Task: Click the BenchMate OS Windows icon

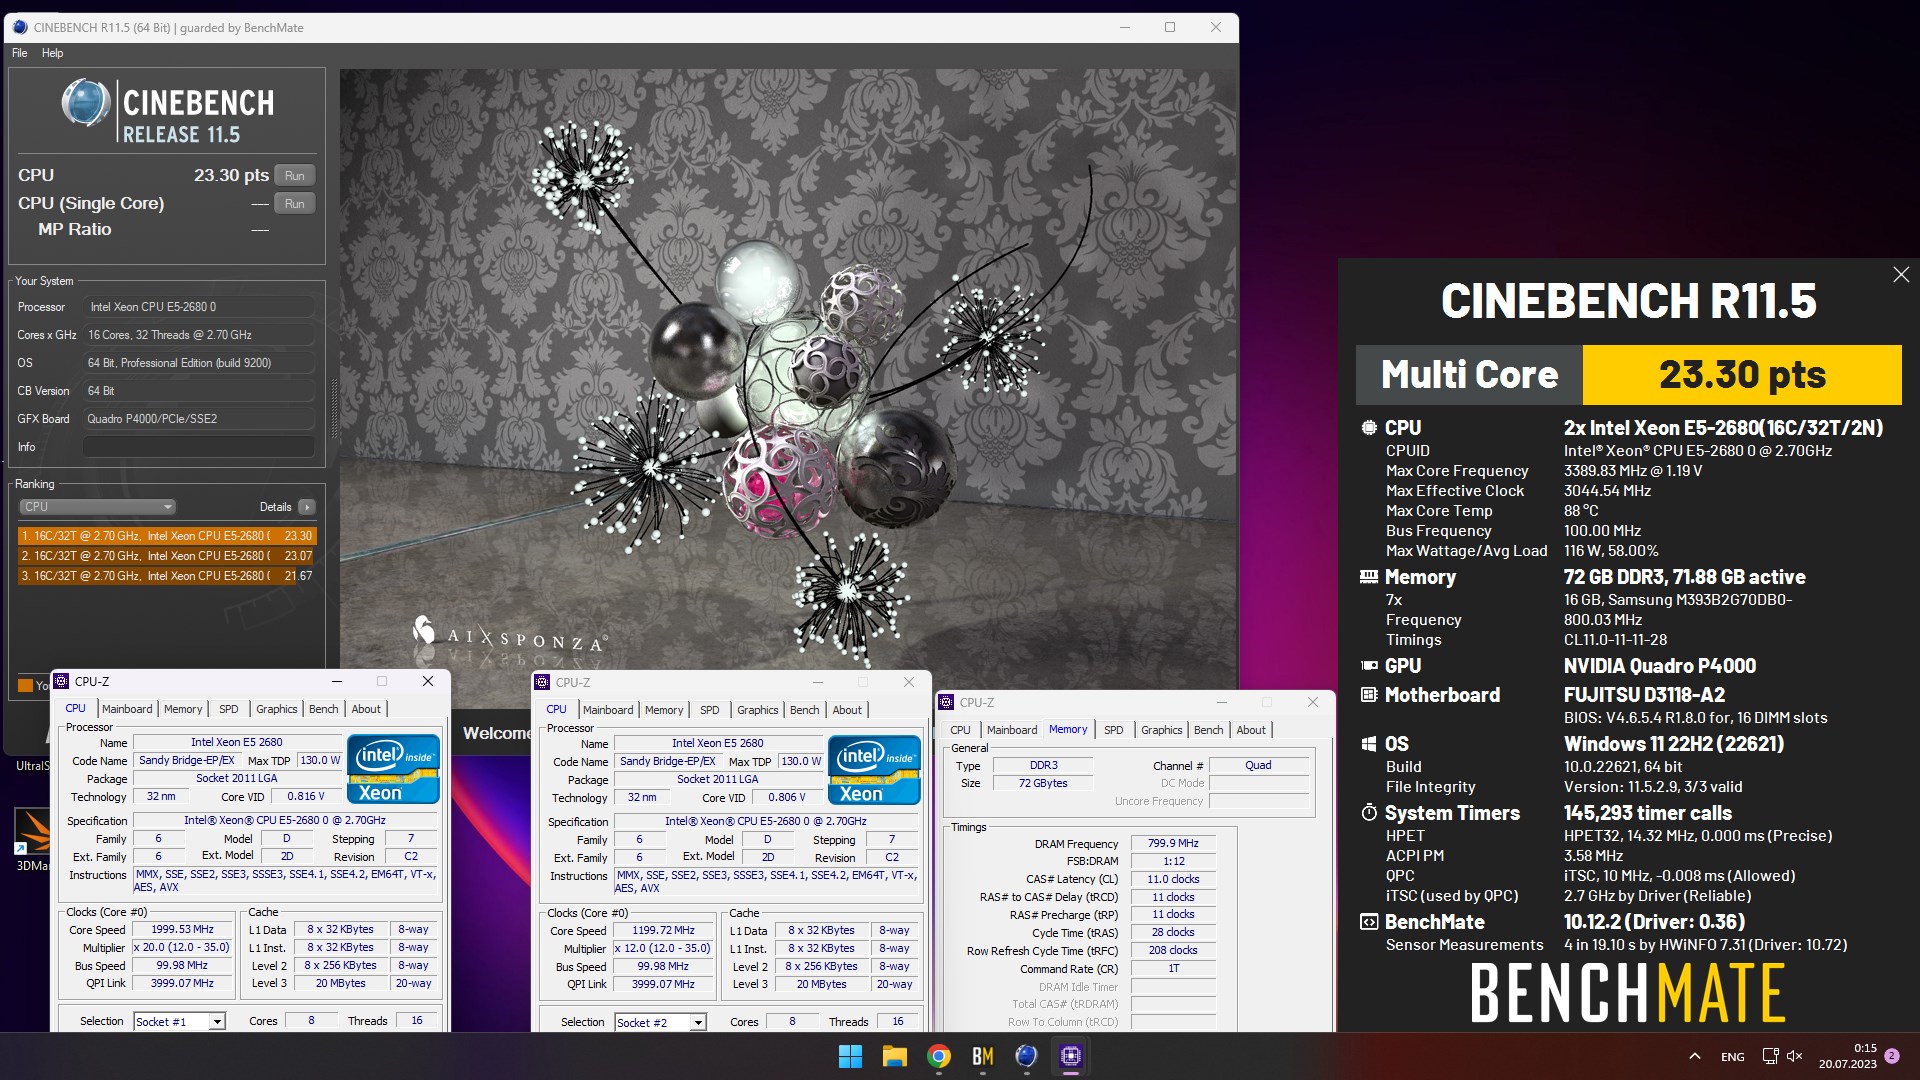Action: point(1369,744)
